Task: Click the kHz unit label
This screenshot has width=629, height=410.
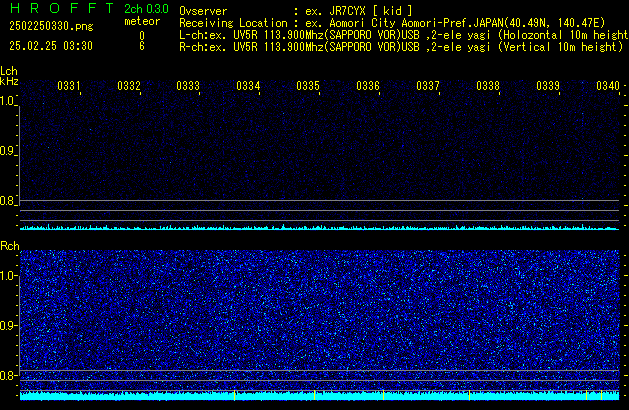Action: click(9, 81)
